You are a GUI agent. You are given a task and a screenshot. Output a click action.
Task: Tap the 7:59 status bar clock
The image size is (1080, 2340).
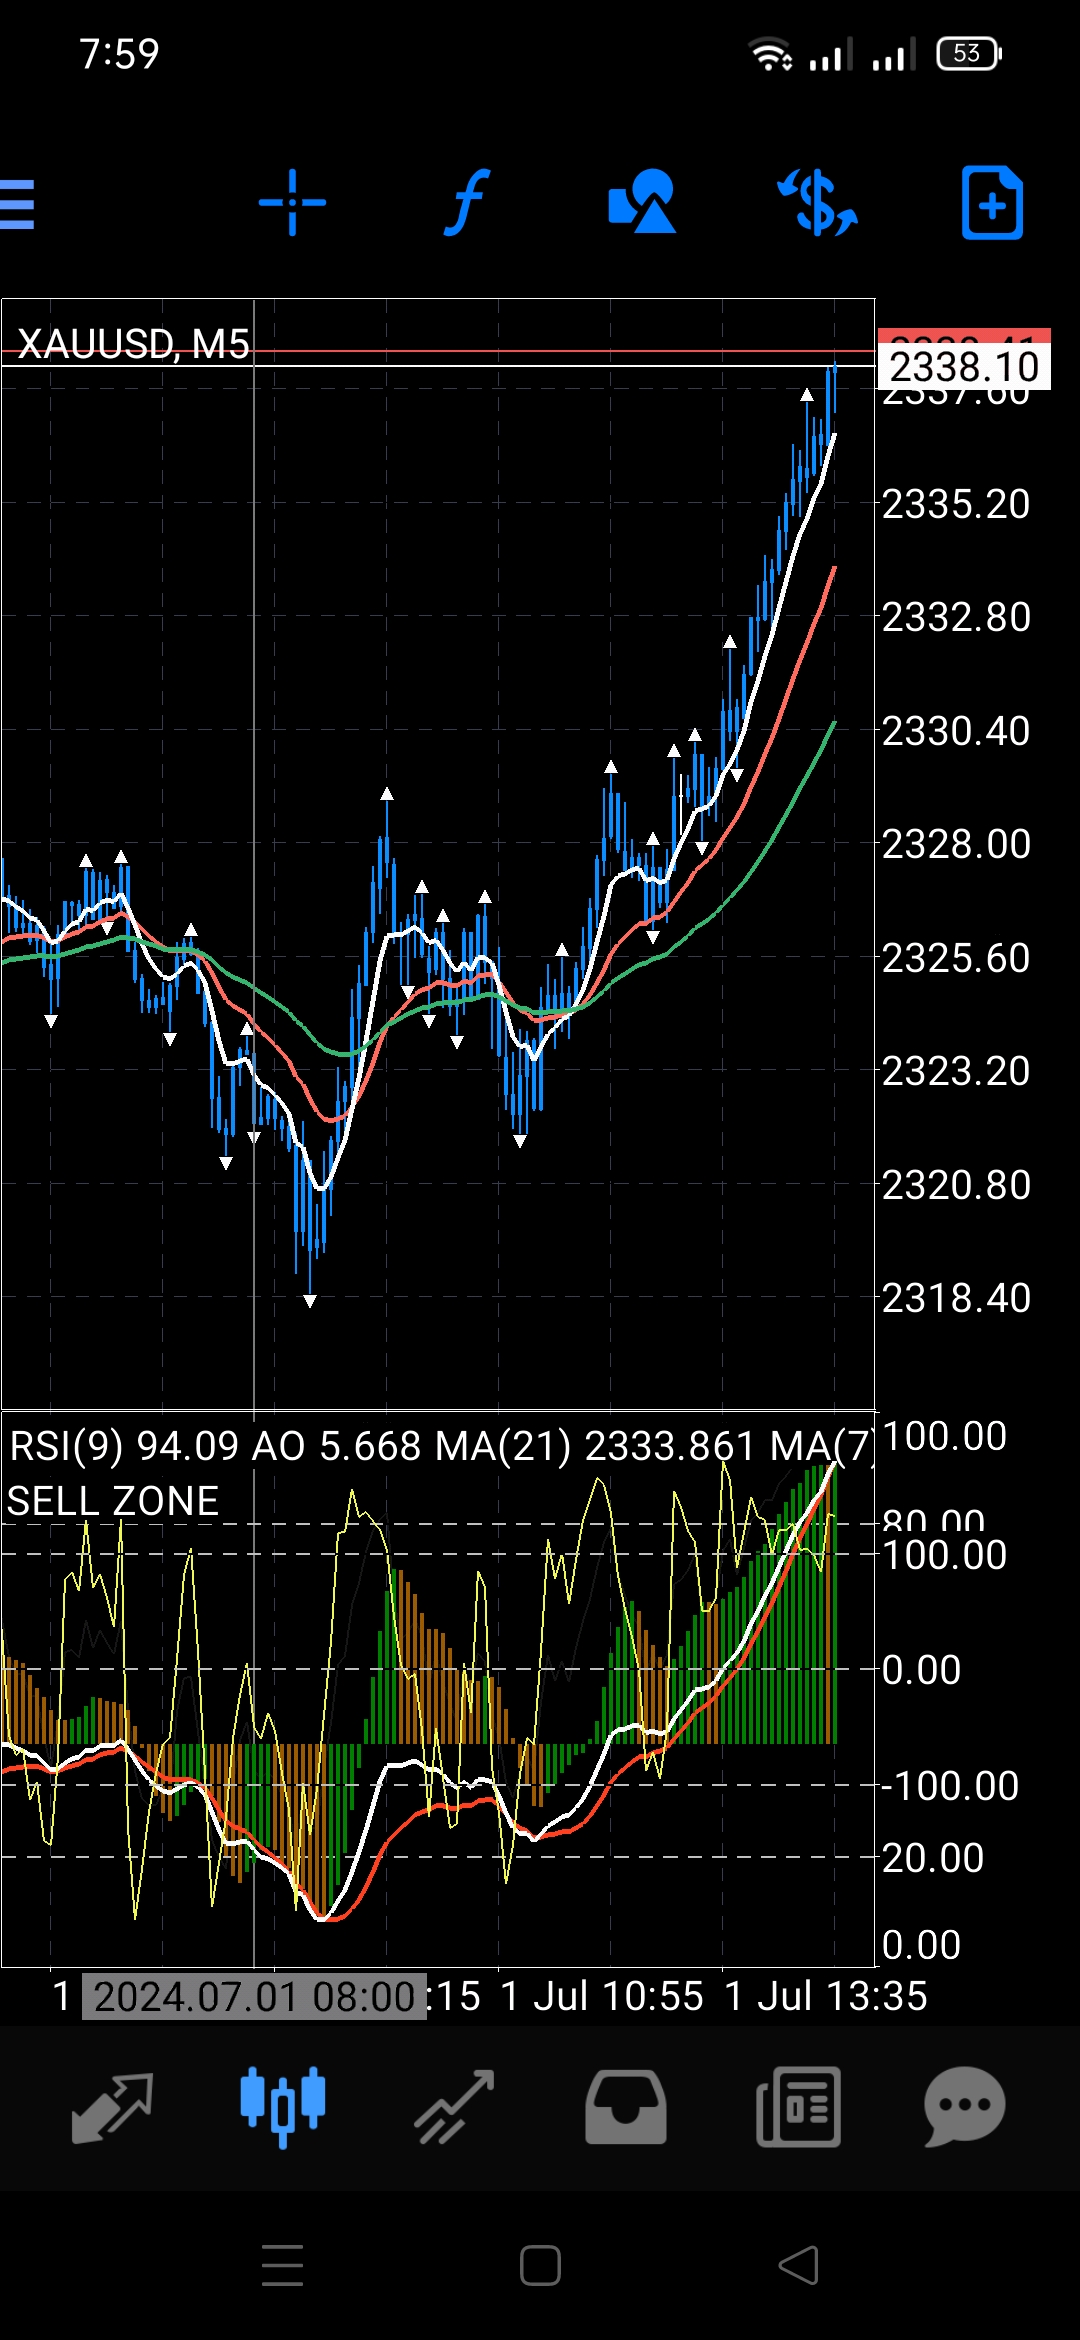119,54
